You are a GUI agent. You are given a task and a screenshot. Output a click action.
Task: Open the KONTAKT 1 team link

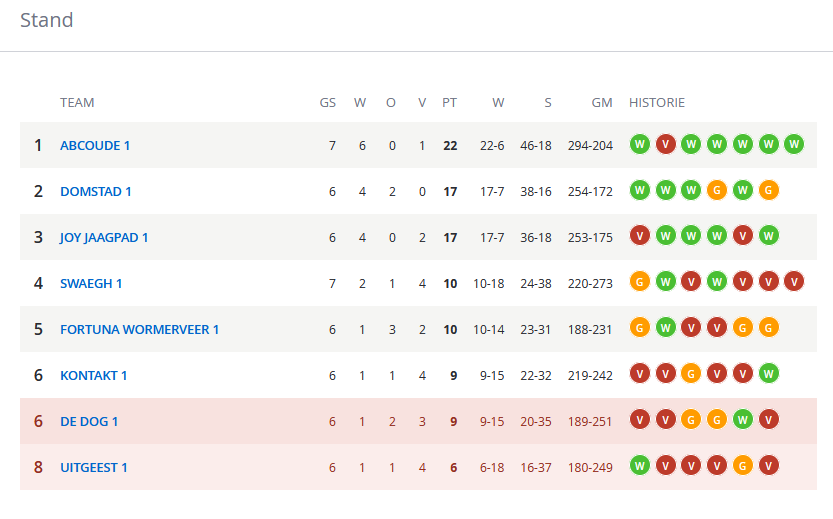tap(94, 376)
